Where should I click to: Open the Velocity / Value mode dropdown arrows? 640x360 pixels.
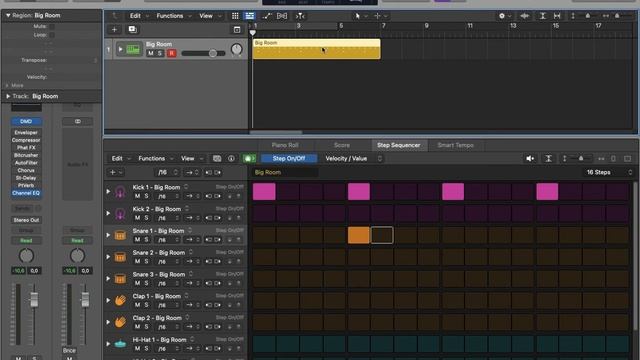(380, 158)
